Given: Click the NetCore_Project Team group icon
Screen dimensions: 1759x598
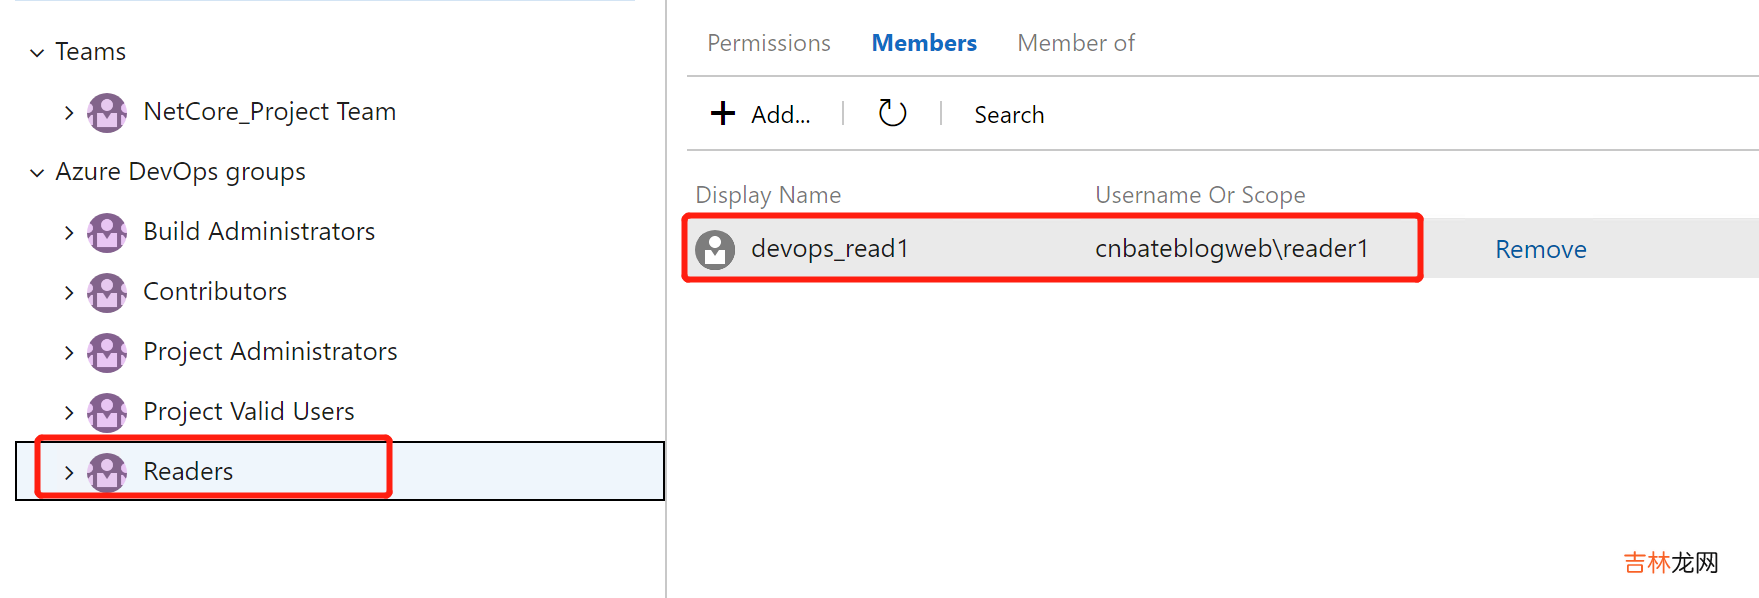Looking at the screenshot, I should click(x=107, y=112).
